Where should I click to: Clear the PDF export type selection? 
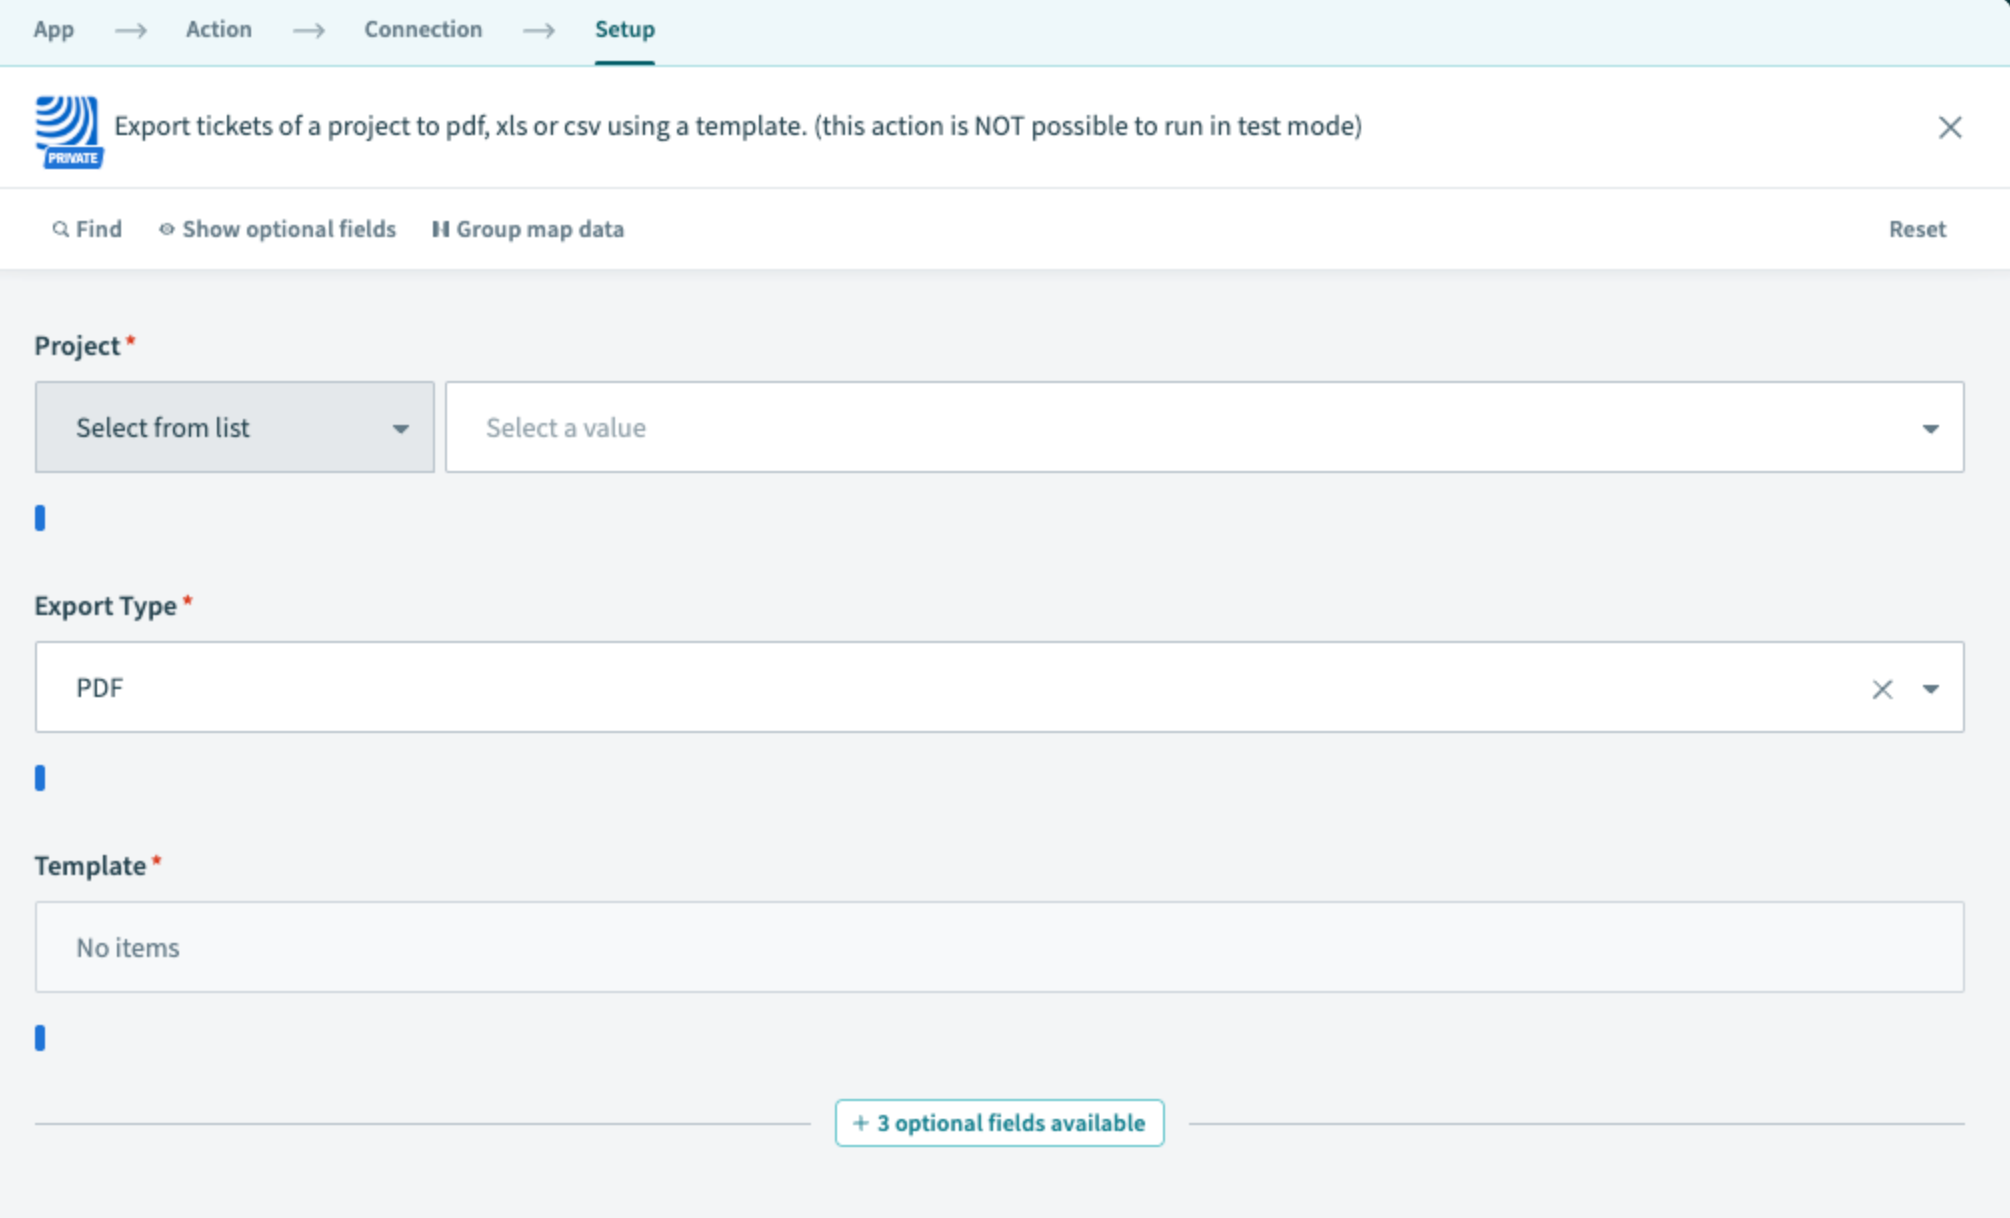(1882, 689)
